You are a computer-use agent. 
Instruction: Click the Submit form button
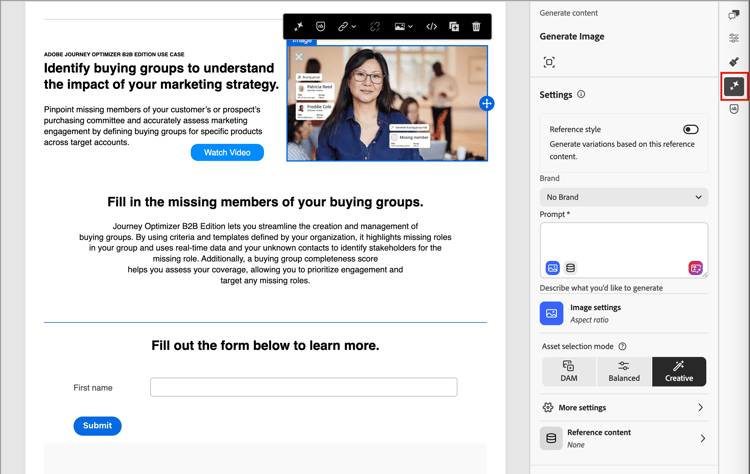pyautogui.click(x=97, y=425)
